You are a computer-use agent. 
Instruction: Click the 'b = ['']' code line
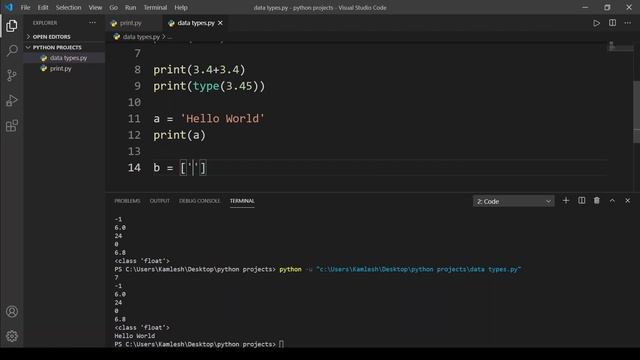tap(180, 168)
